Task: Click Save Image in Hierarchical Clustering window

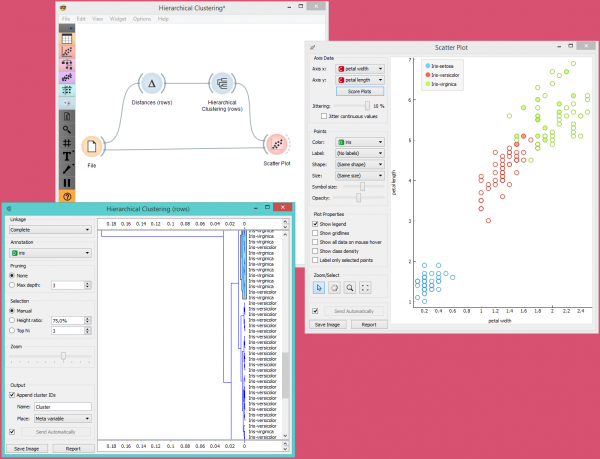Action: click(x=26, y=449)
